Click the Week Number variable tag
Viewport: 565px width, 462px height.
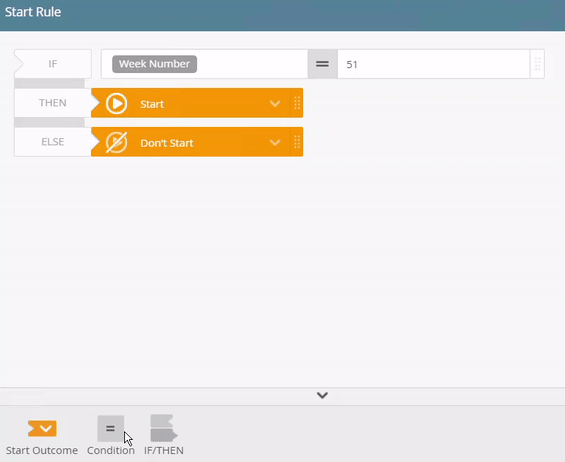pyautogui.click(x=155, y=64)
